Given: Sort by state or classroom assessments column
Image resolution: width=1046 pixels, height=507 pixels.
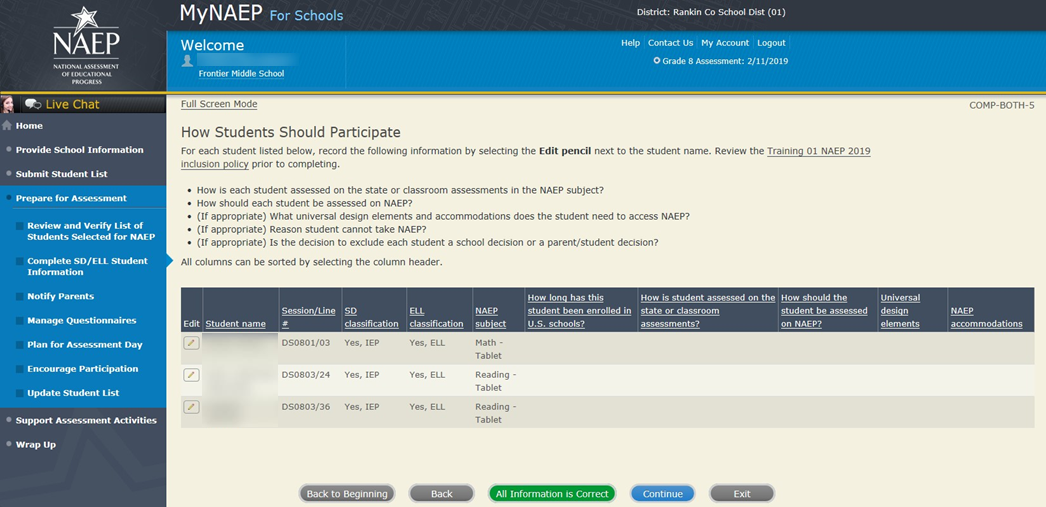Looking at the screenshot, I should click(708, 311).
